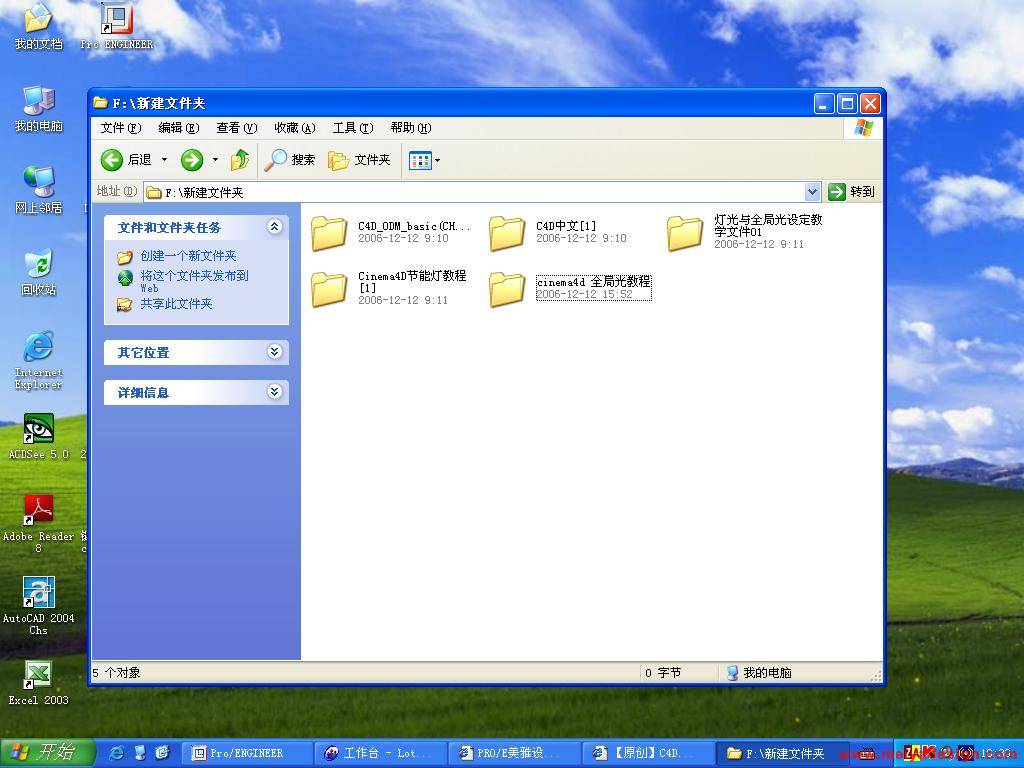The image size is (1024, 768).
Task: Click the AutoCAD 2004 Chs desktop shortcut
Action: click(38, 606)
